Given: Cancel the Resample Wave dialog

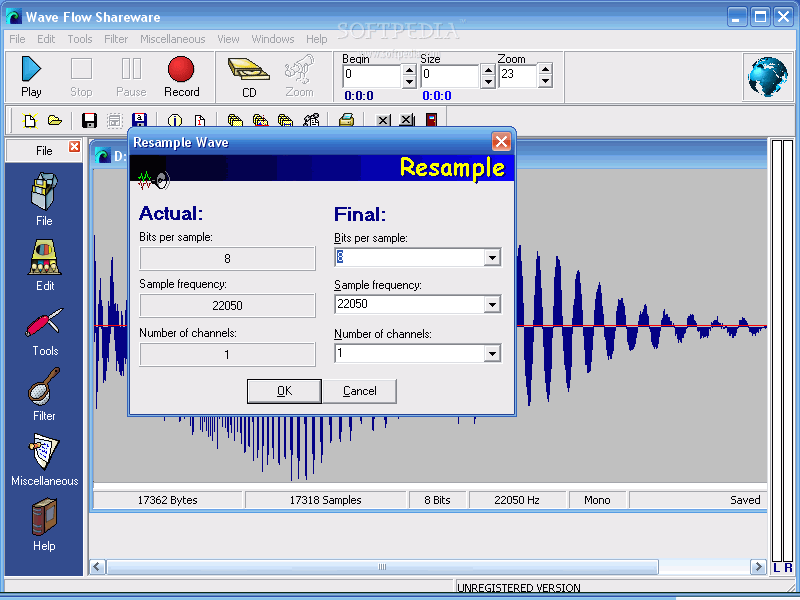Looking at the screenshot, I should pos(359,391).
